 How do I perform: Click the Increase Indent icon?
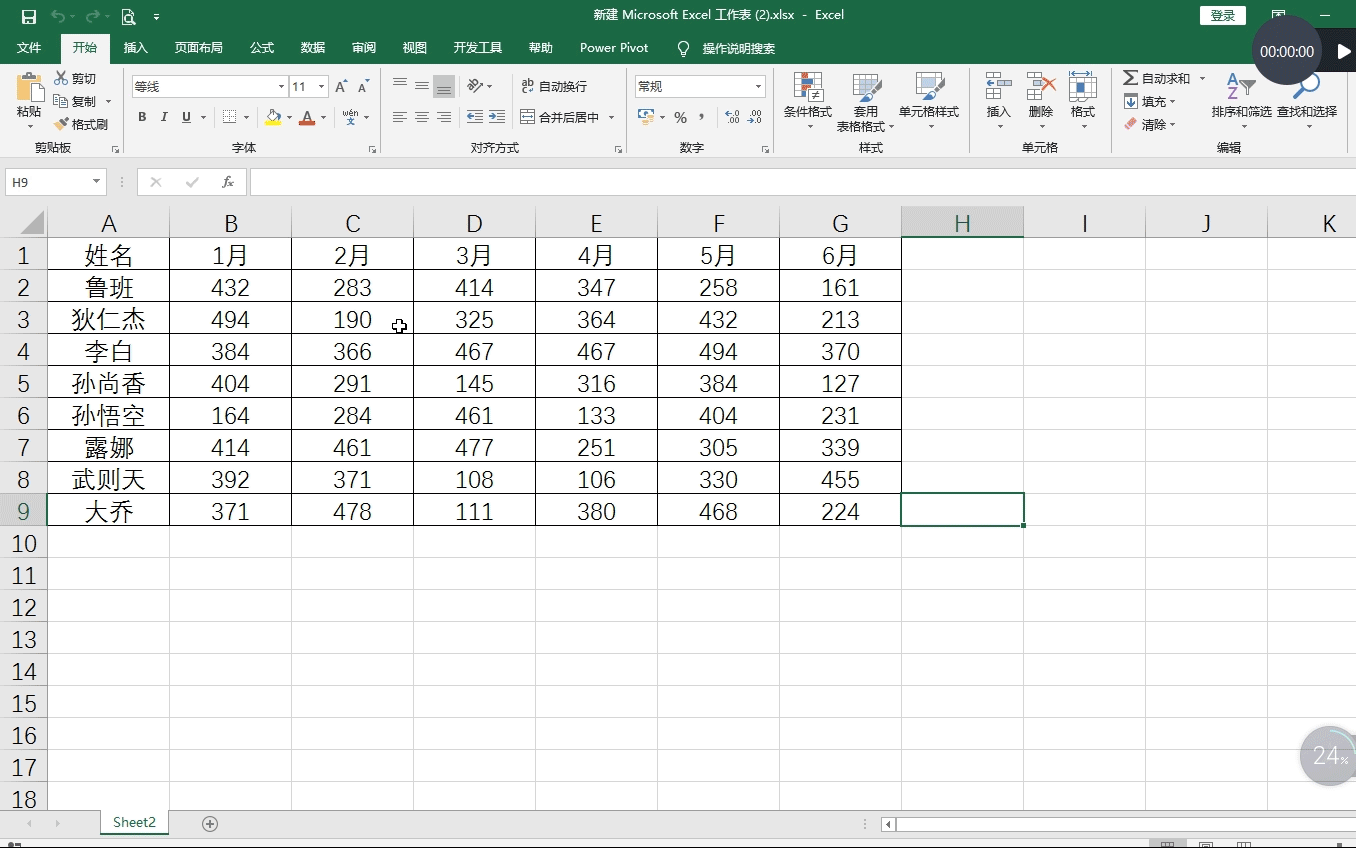(497, 118)
